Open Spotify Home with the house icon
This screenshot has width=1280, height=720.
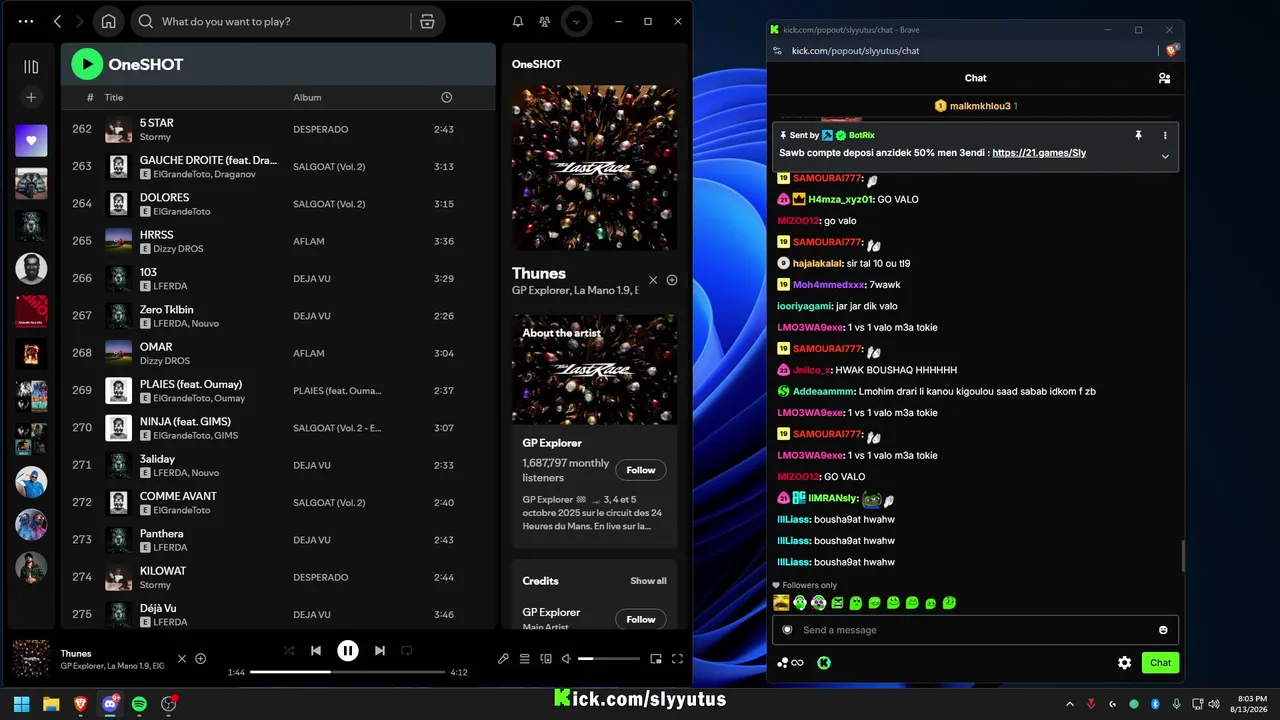tap(108, 21)
